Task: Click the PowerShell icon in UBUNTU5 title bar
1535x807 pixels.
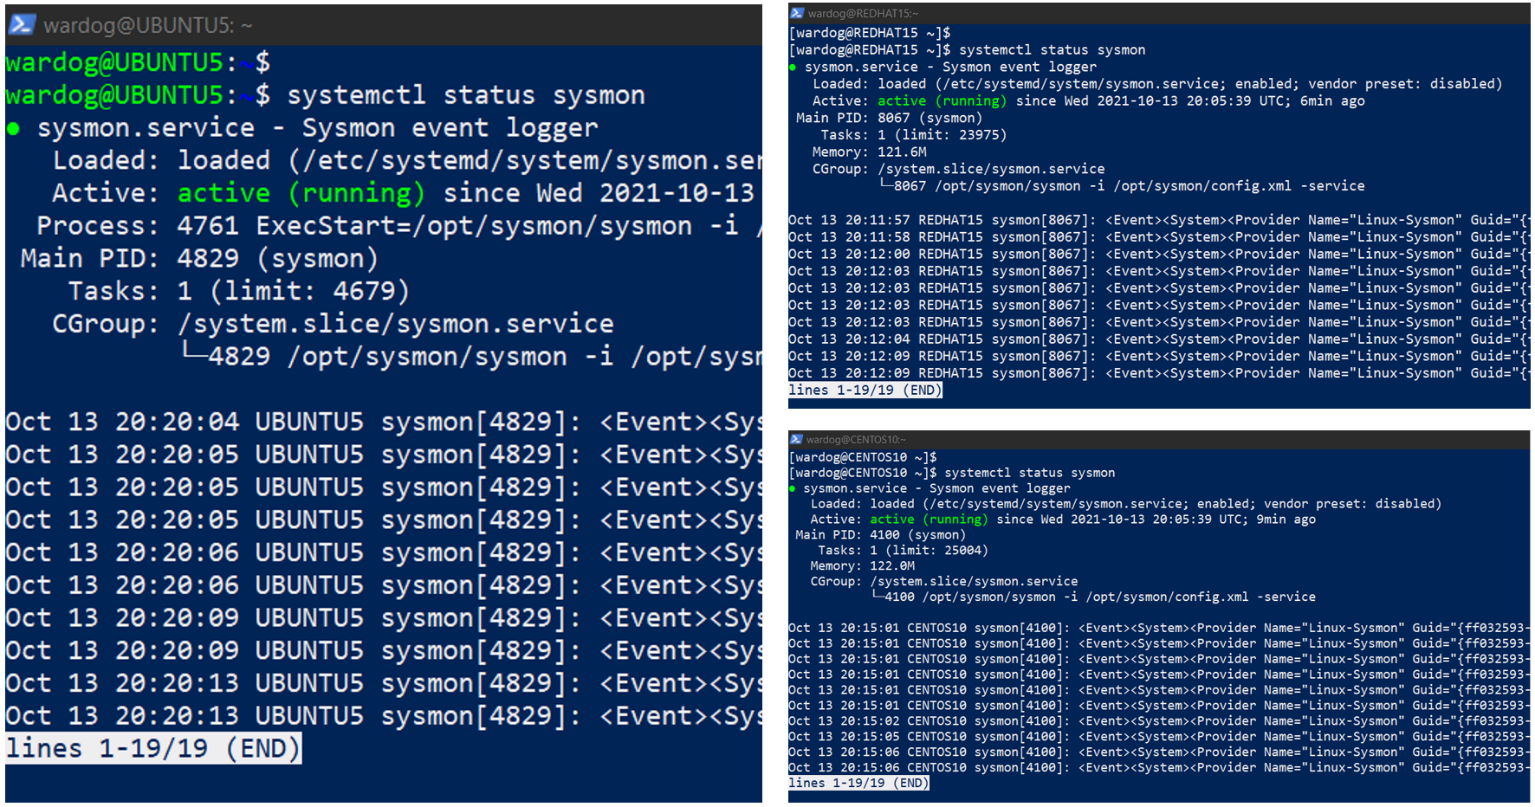Action: [x=22, y=25]
